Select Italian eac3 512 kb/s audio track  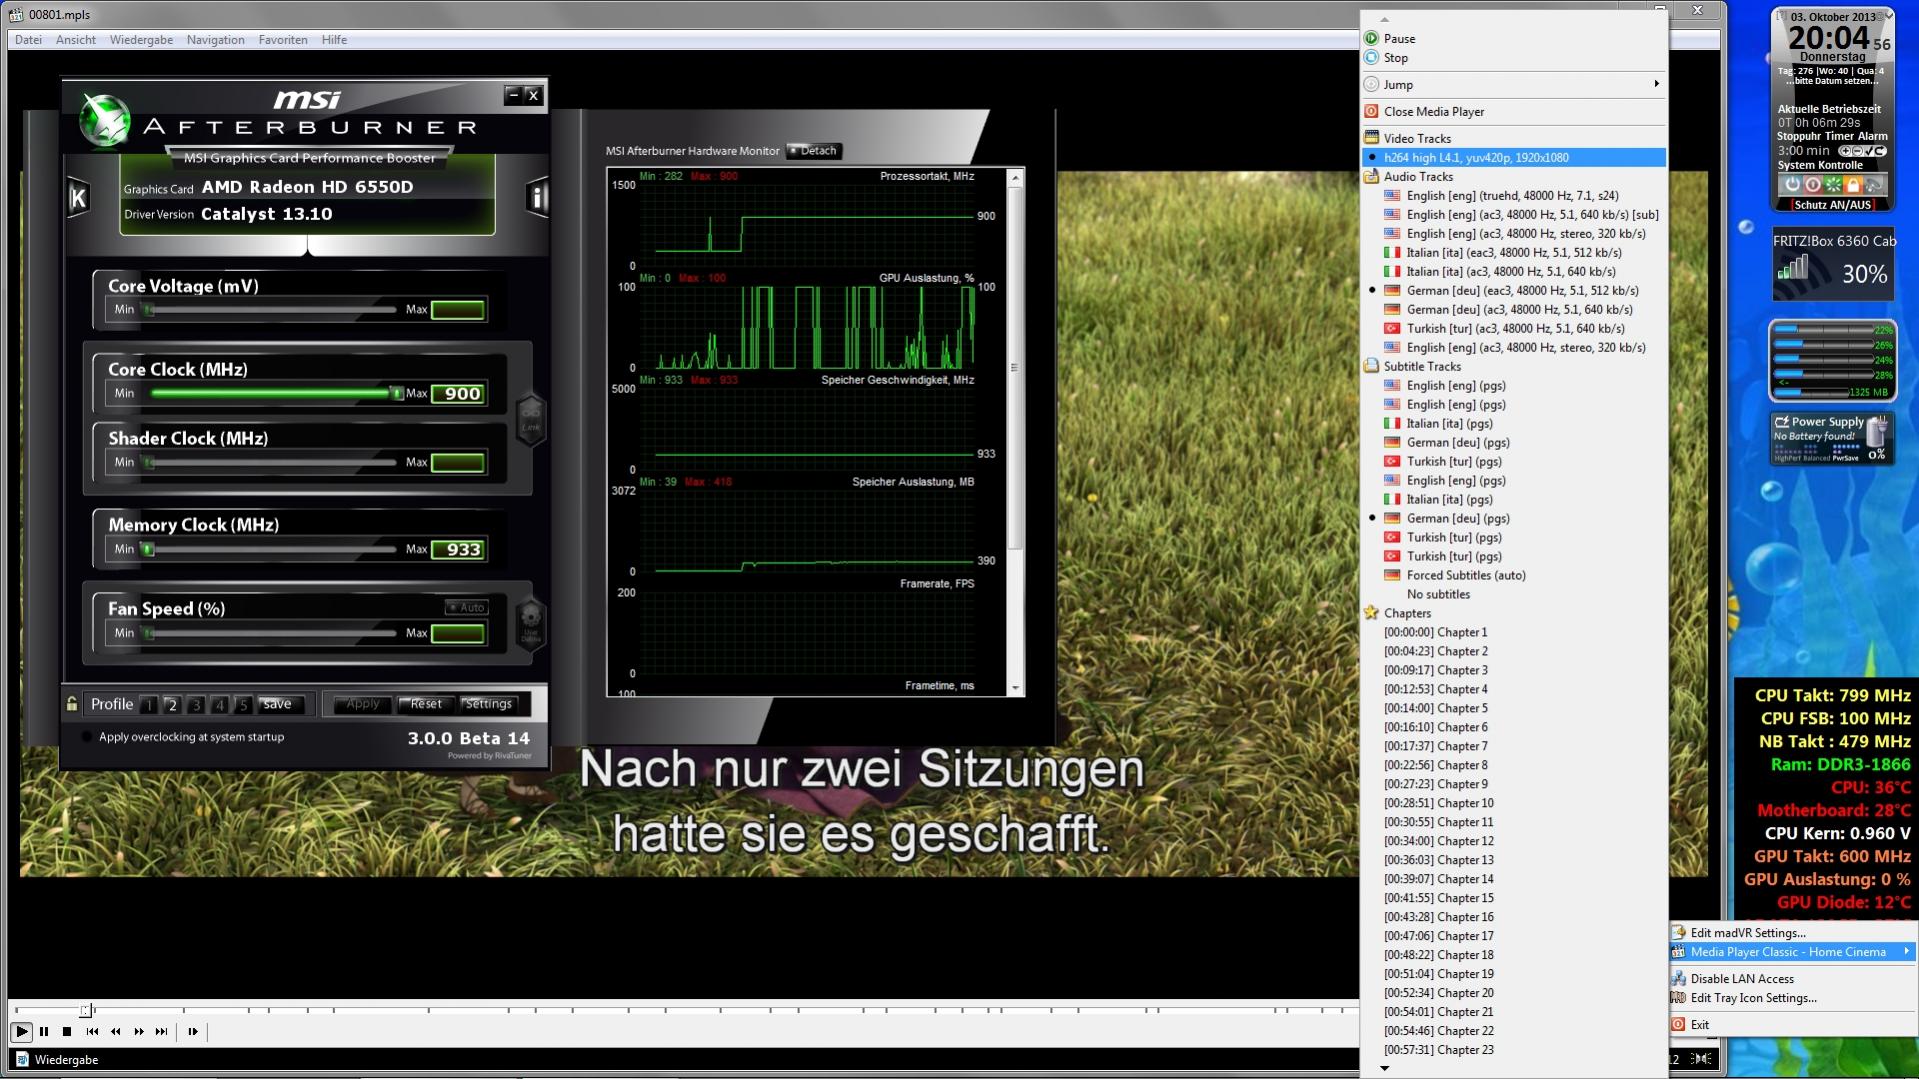1515,252
